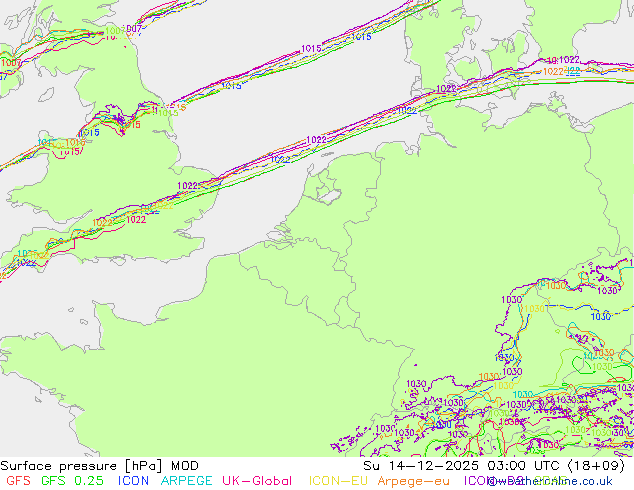The height and width of the screenshot is (490, 634).
Task: Click the blue 1030 label in eastern Germany
Action: pos(600,317)
